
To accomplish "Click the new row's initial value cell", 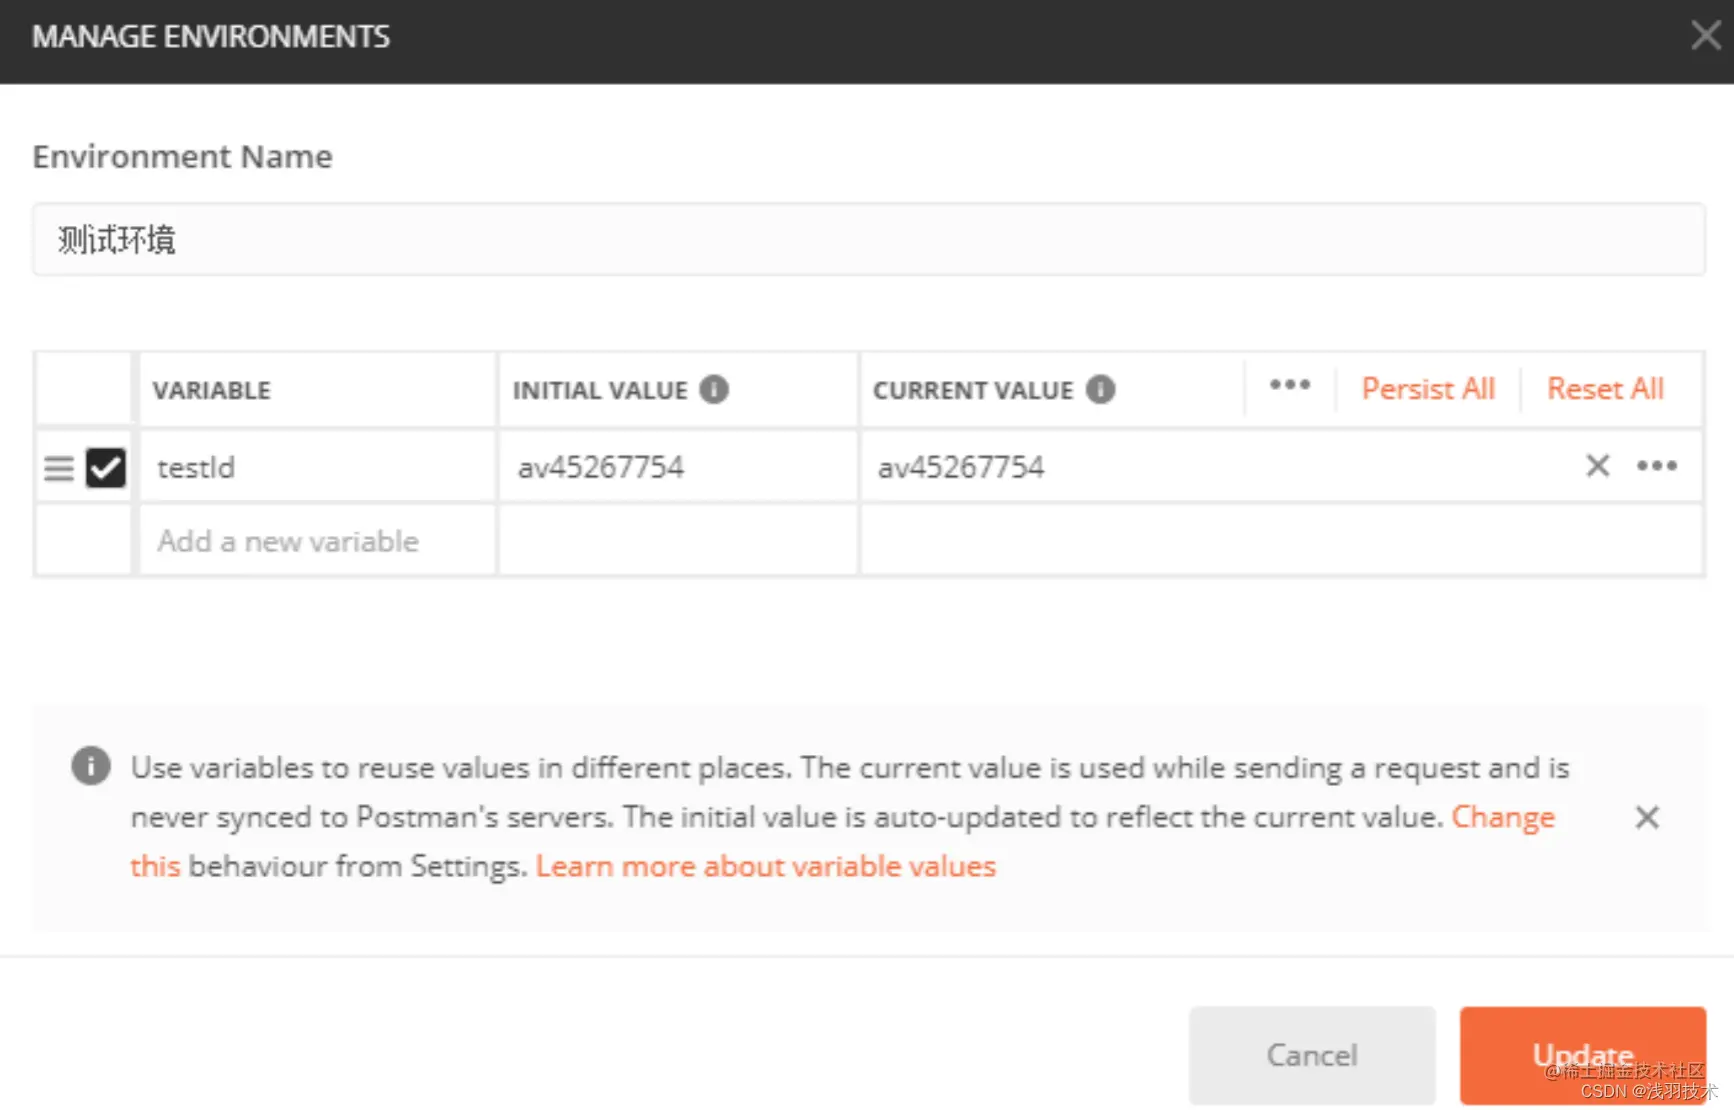I will (678, 541).
